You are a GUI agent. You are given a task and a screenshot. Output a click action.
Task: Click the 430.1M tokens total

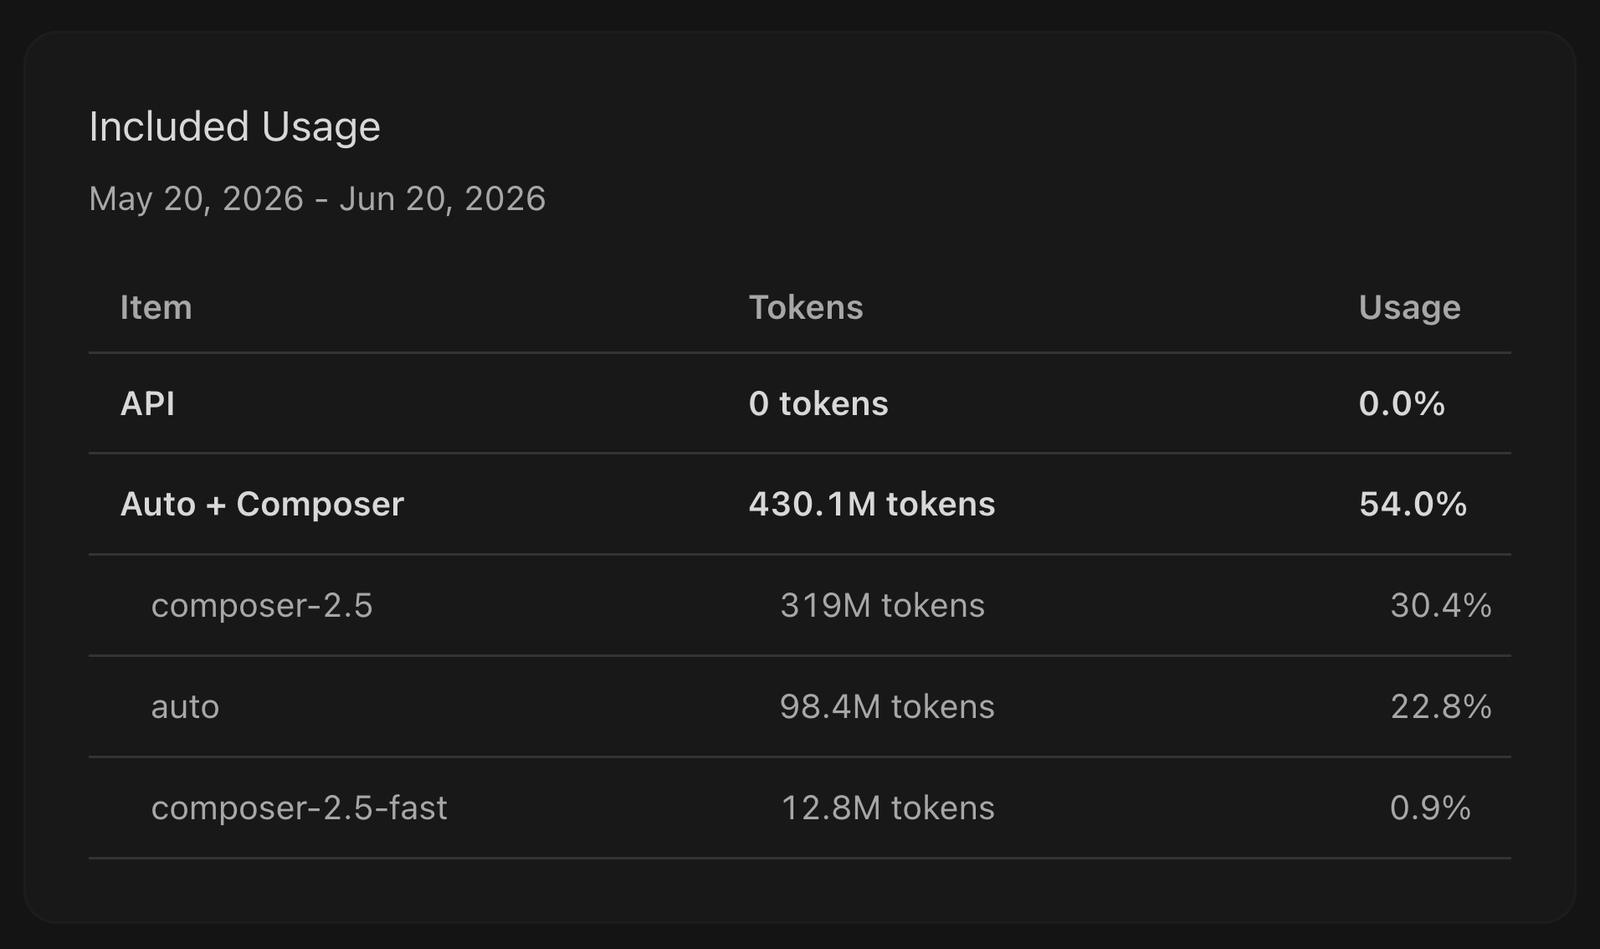coord(872,504)
